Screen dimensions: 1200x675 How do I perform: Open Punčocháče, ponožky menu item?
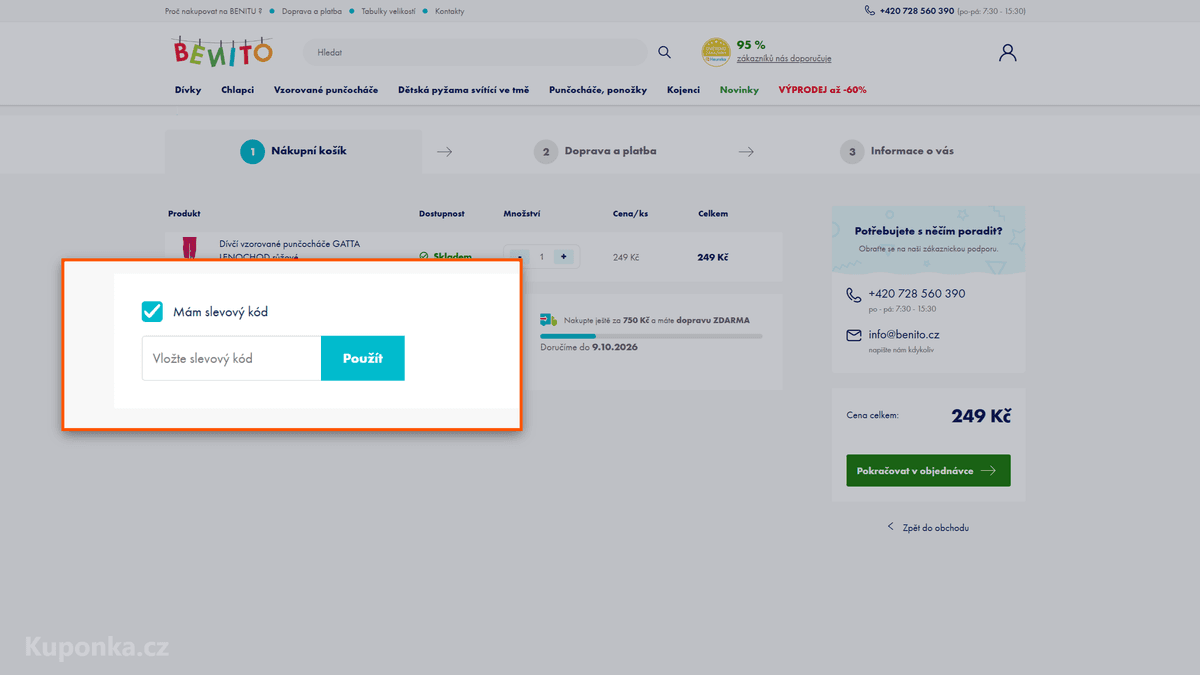598,90
